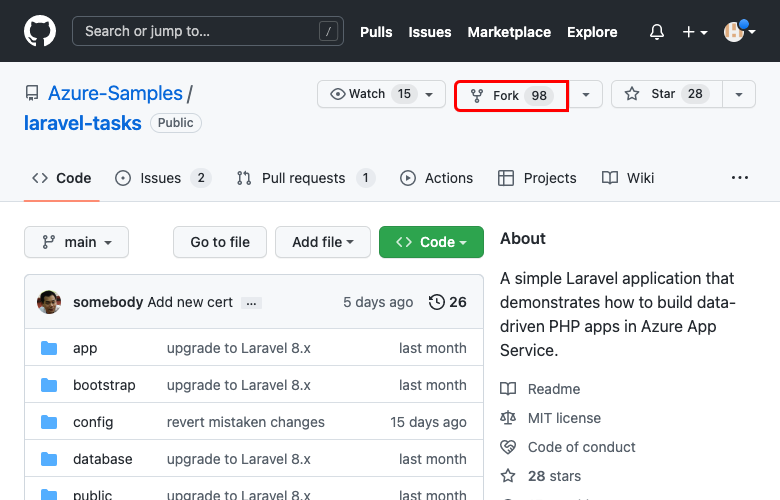Click the commit history clock icon
The height and width of the screenshot is (500, 780).
pyautogui.click(x=436, y=302)
